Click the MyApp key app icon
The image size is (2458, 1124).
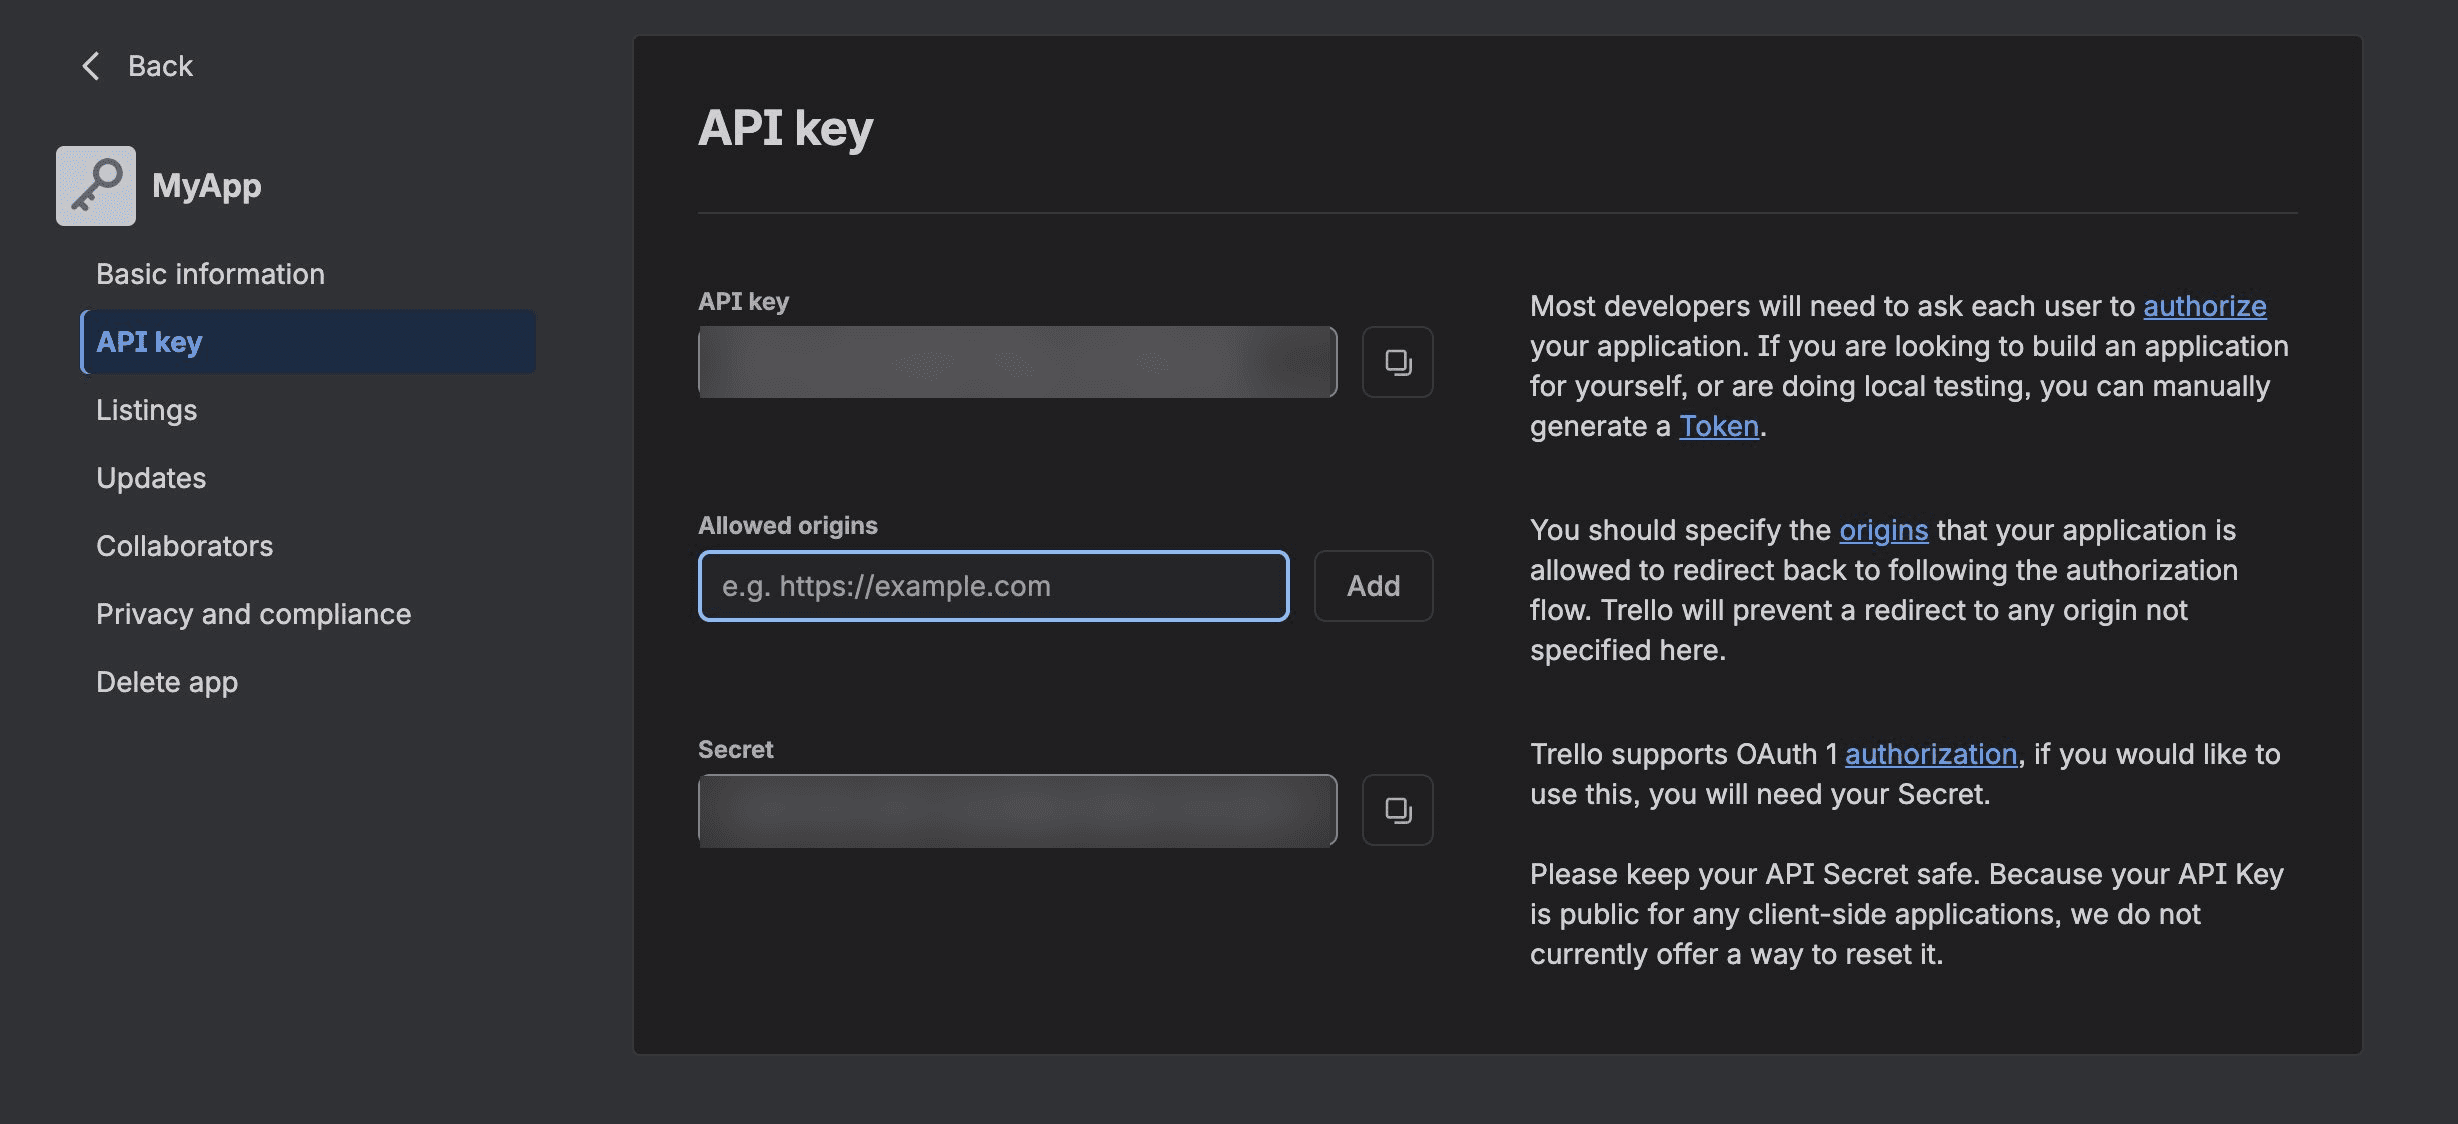96,186
